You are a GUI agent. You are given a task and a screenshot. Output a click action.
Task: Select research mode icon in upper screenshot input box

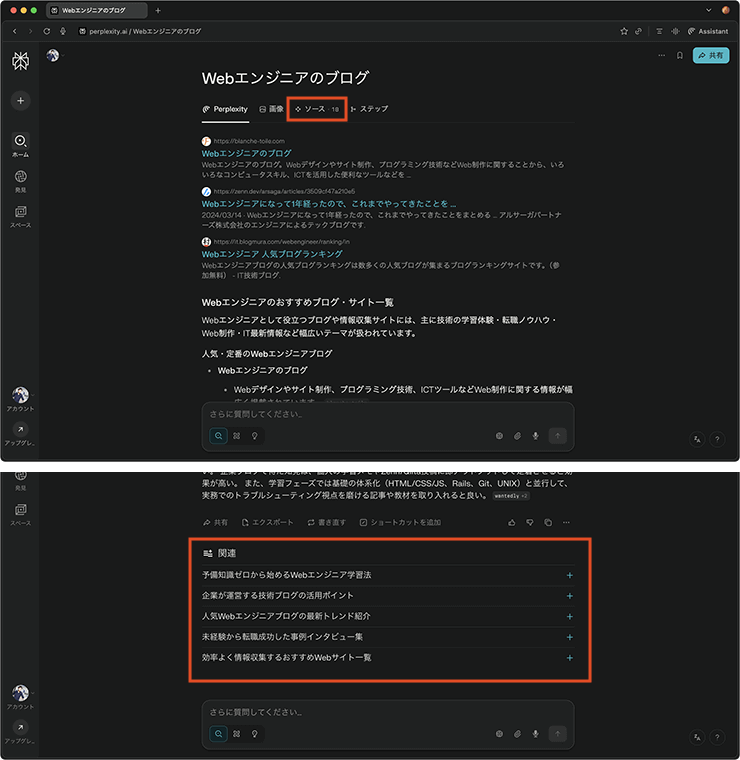pos(236,436)
